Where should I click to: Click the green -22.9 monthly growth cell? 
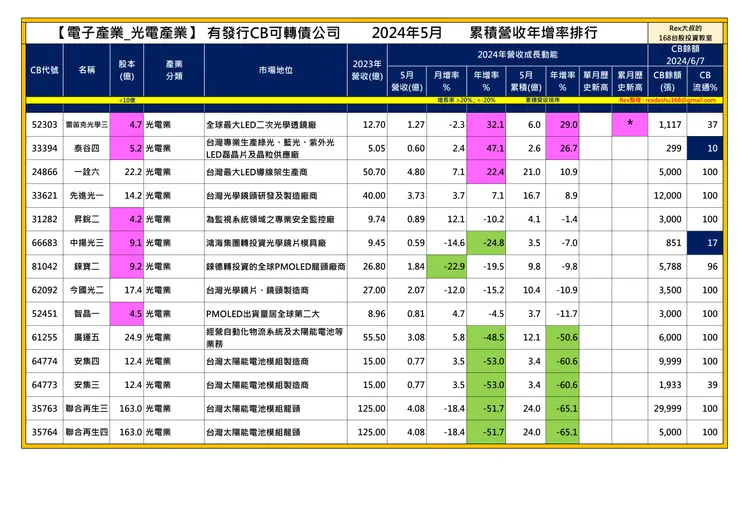click(446, 266)
